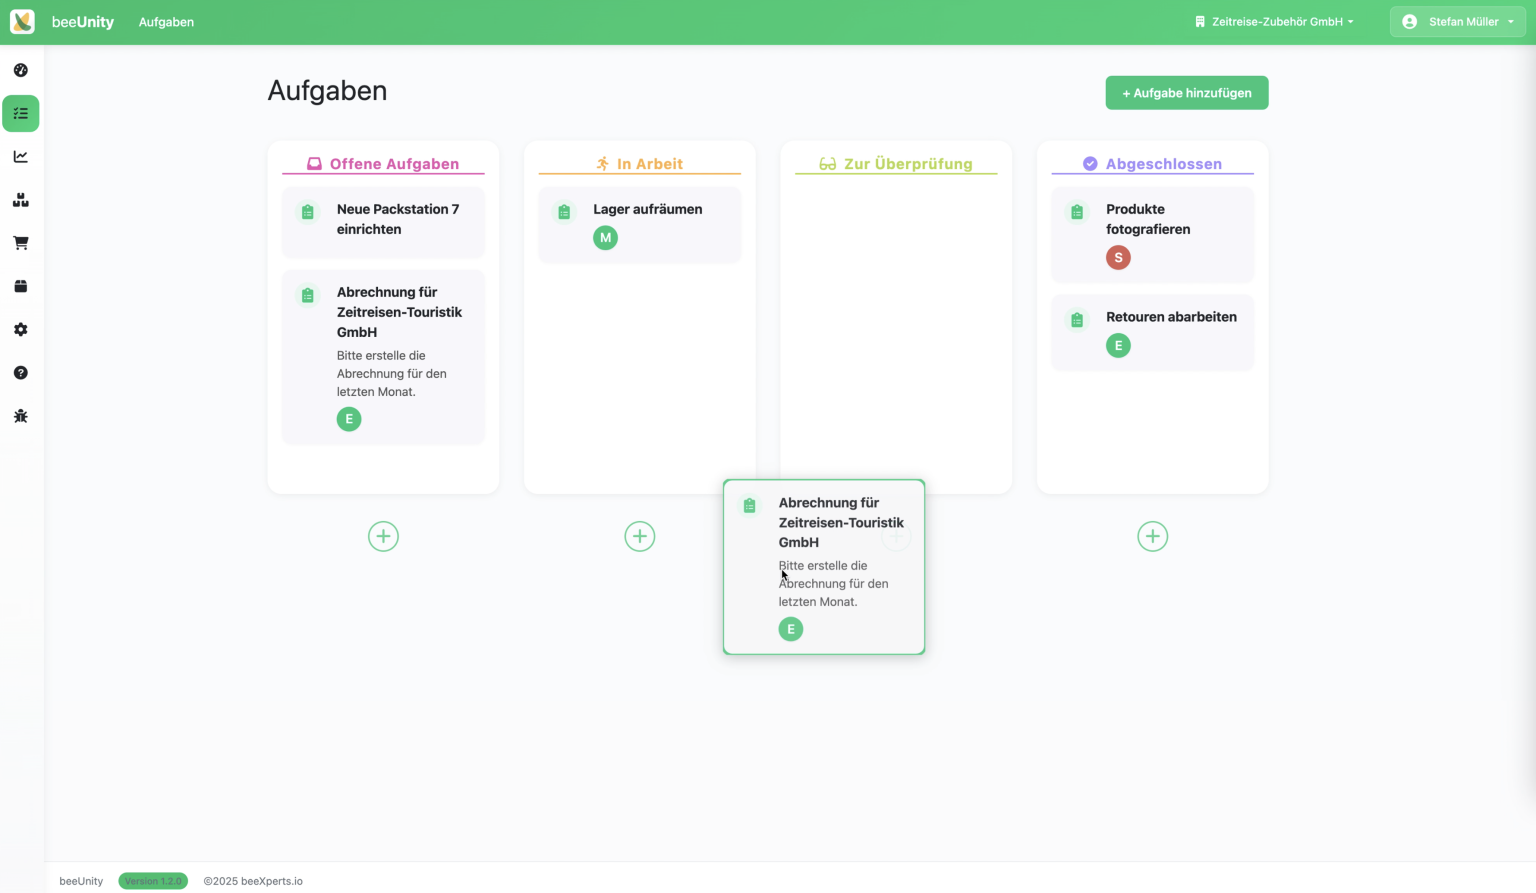The image size is (1536, 893).
Task: Select the stacked boxes inventory icon
Action: tap(21, 200)
